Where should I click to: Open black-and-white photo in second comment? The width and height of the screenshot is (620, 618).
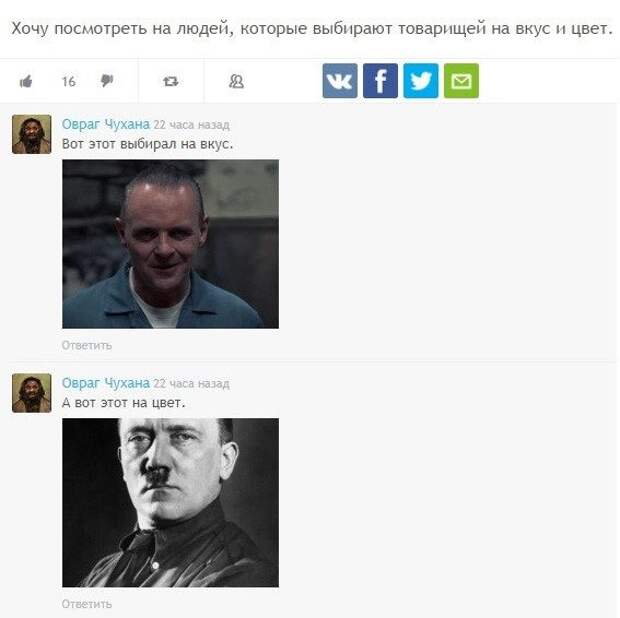170,503
